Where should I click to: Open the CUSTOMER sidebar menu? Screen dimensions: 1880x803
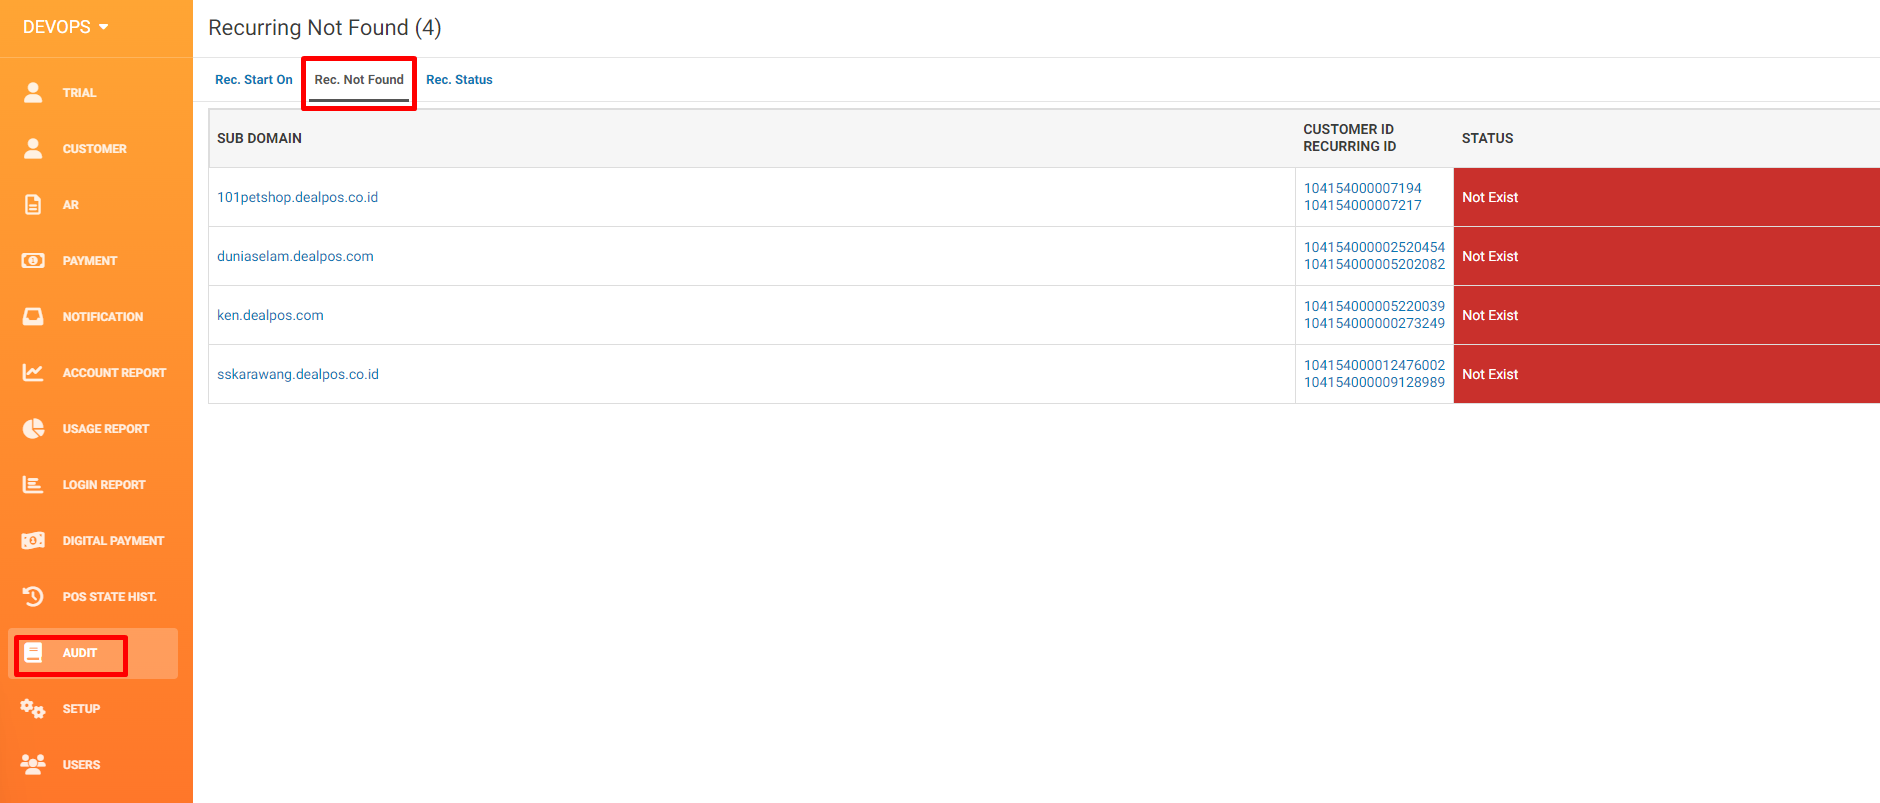pyautogui.click(x=94, y=149)
